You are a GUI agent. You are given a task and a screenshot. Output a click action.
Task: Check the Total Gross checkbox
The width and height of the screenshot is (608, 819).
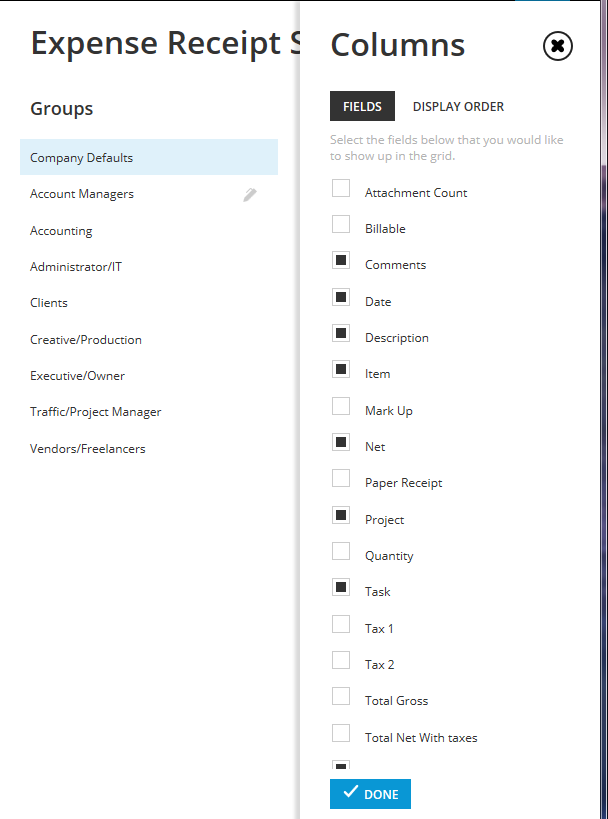[341, 696]
